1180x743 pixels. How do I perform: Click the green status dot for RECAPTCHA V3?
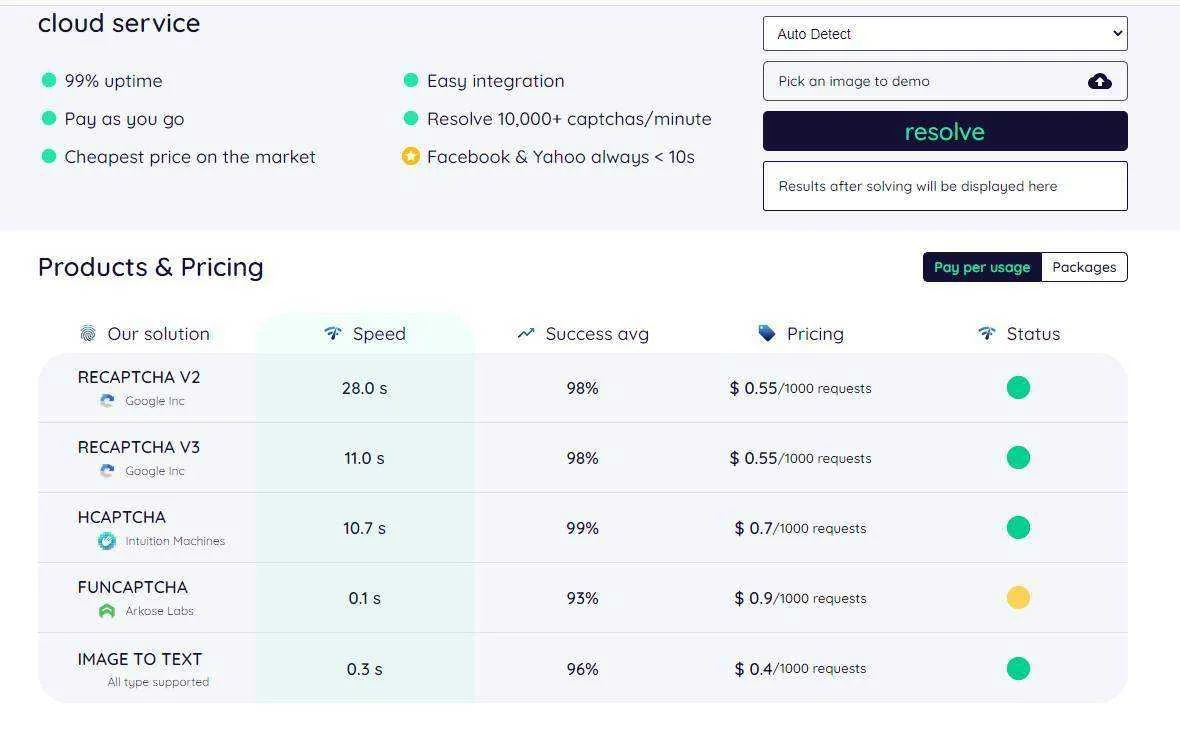[x=1018, y=458]
